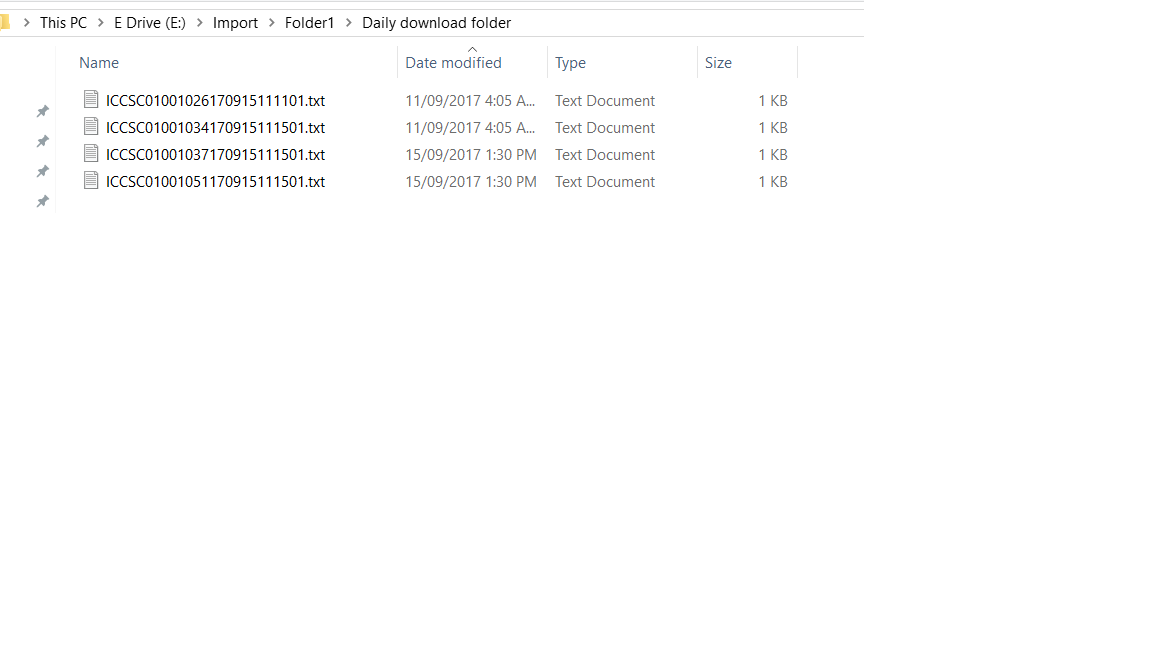Click the text file icon of ICCSC01001026170915111101.txt

point(91,99)
